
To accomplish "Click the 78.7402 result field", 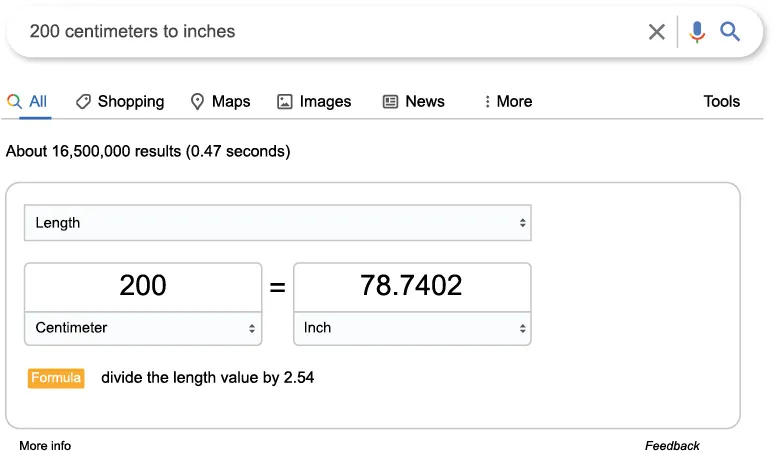I will [412, 286].
